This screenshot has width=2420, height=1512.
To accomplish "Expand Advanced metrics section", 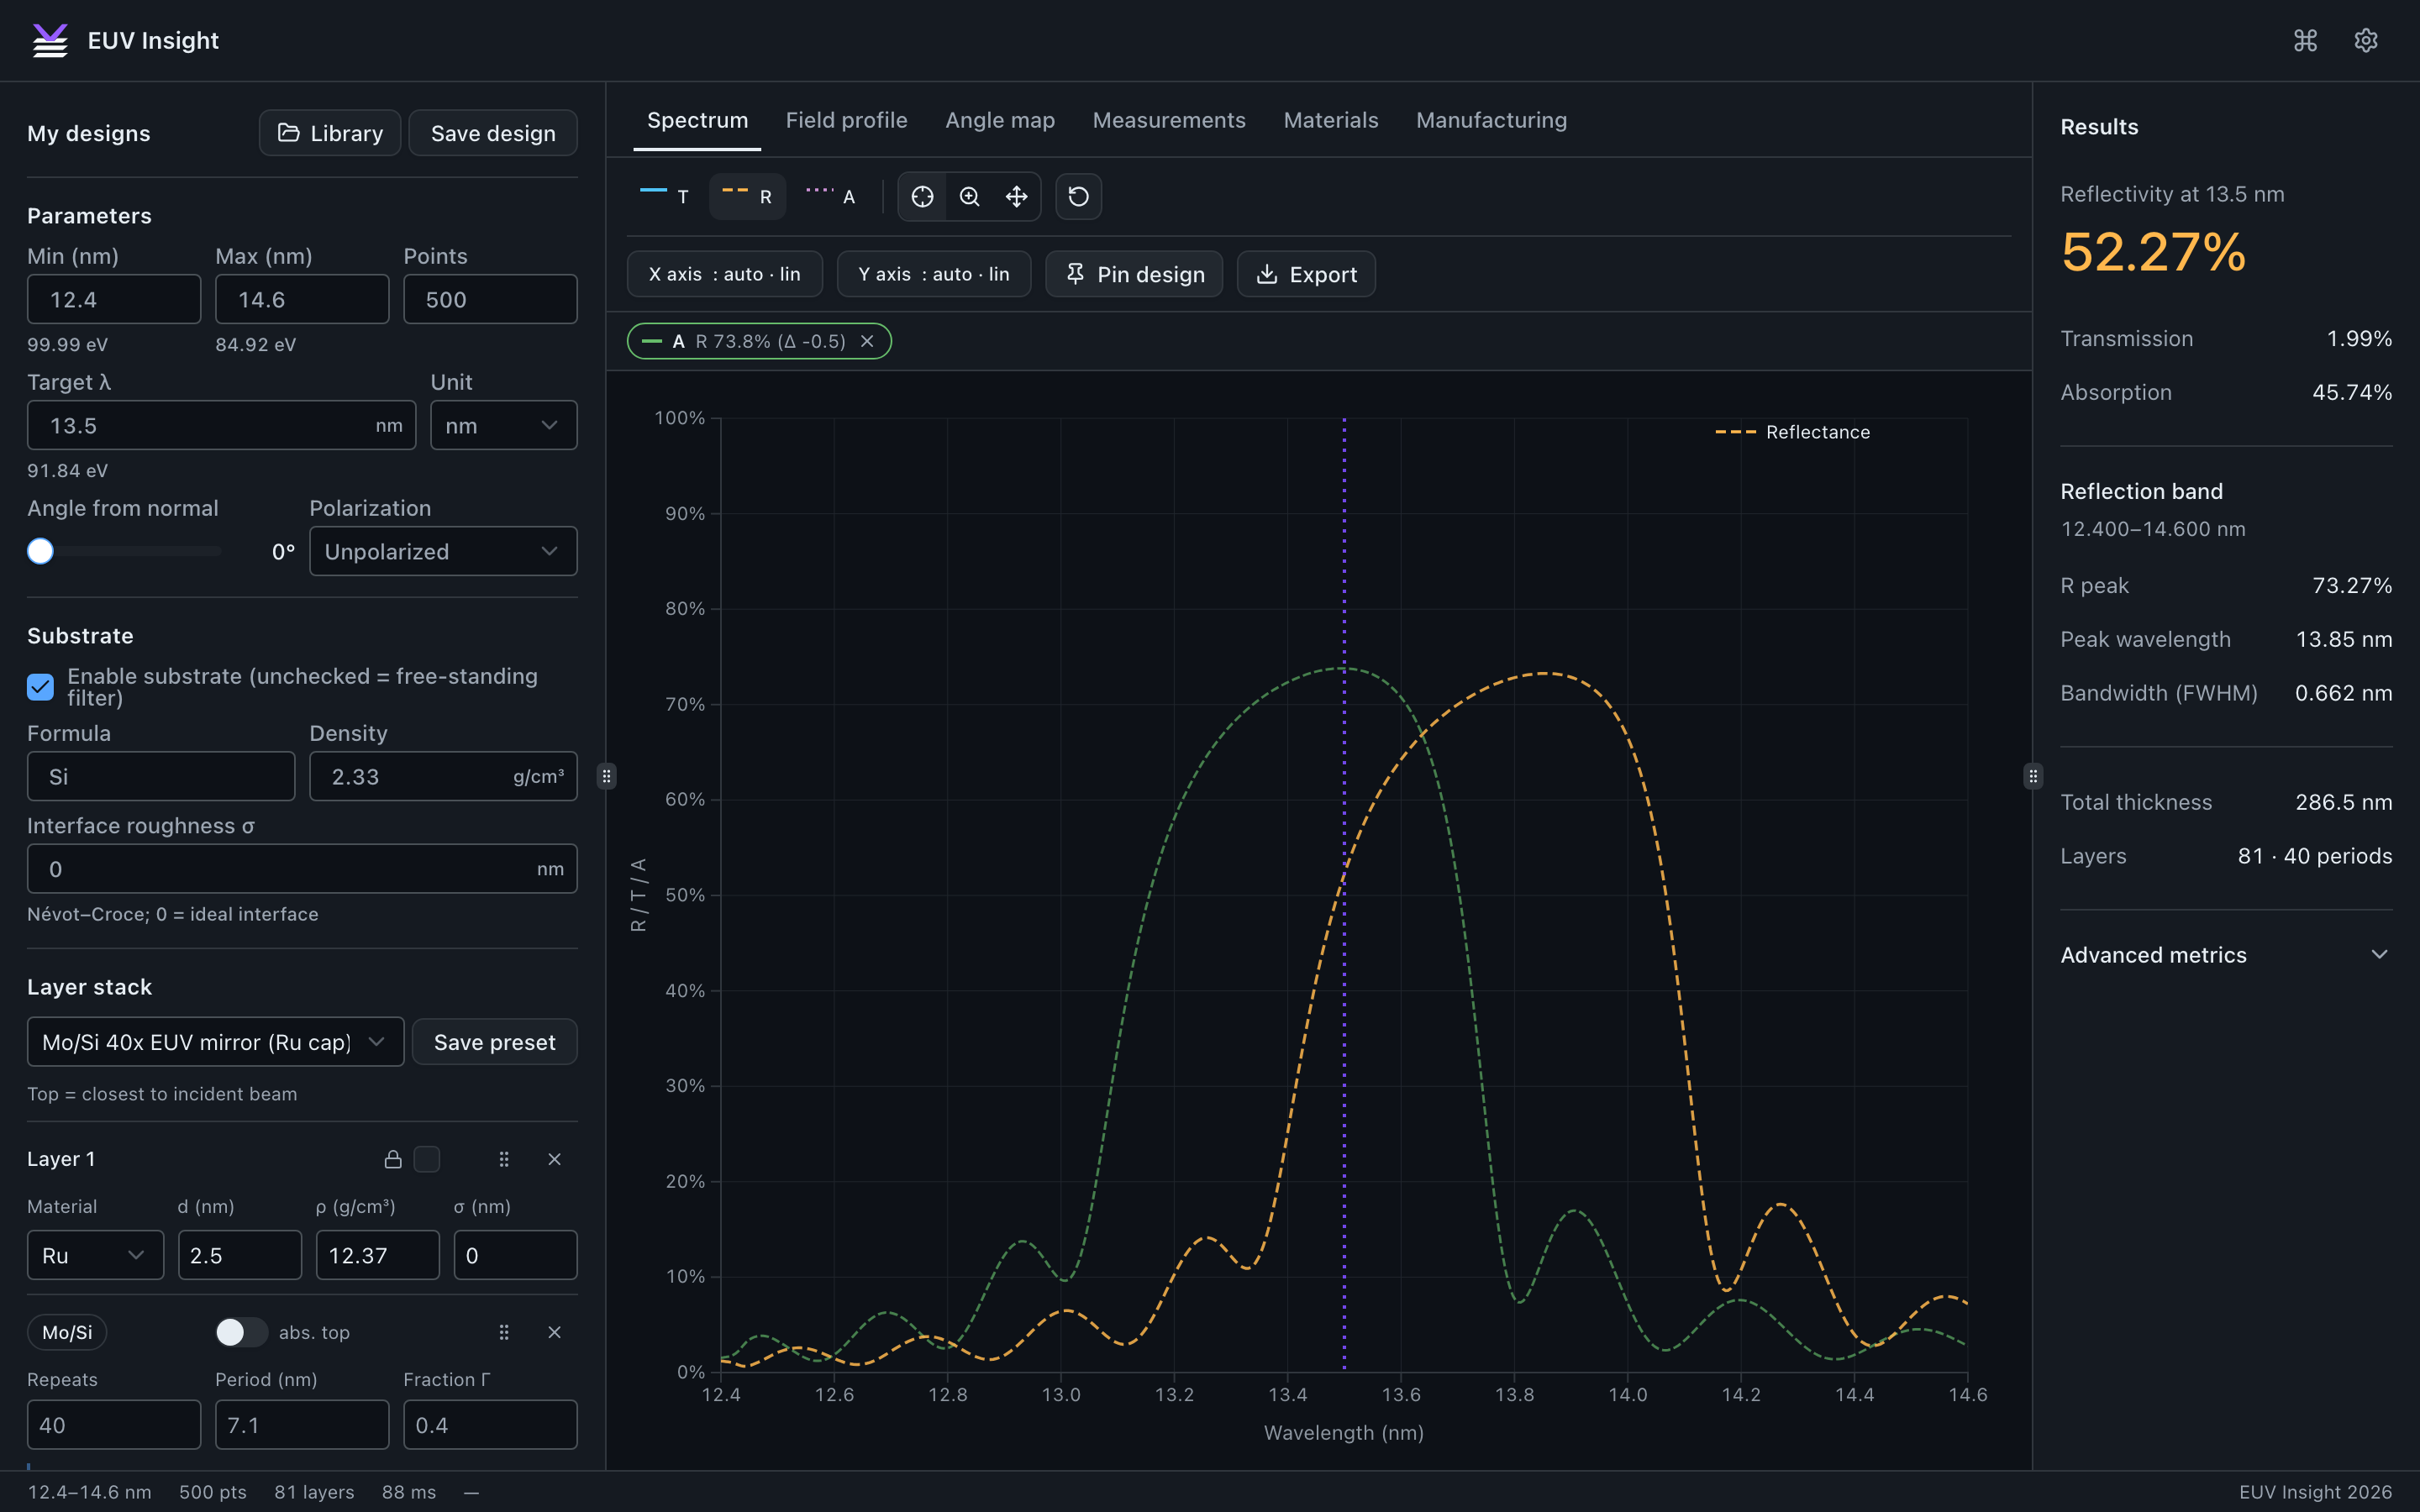I will pos(2226,955).
